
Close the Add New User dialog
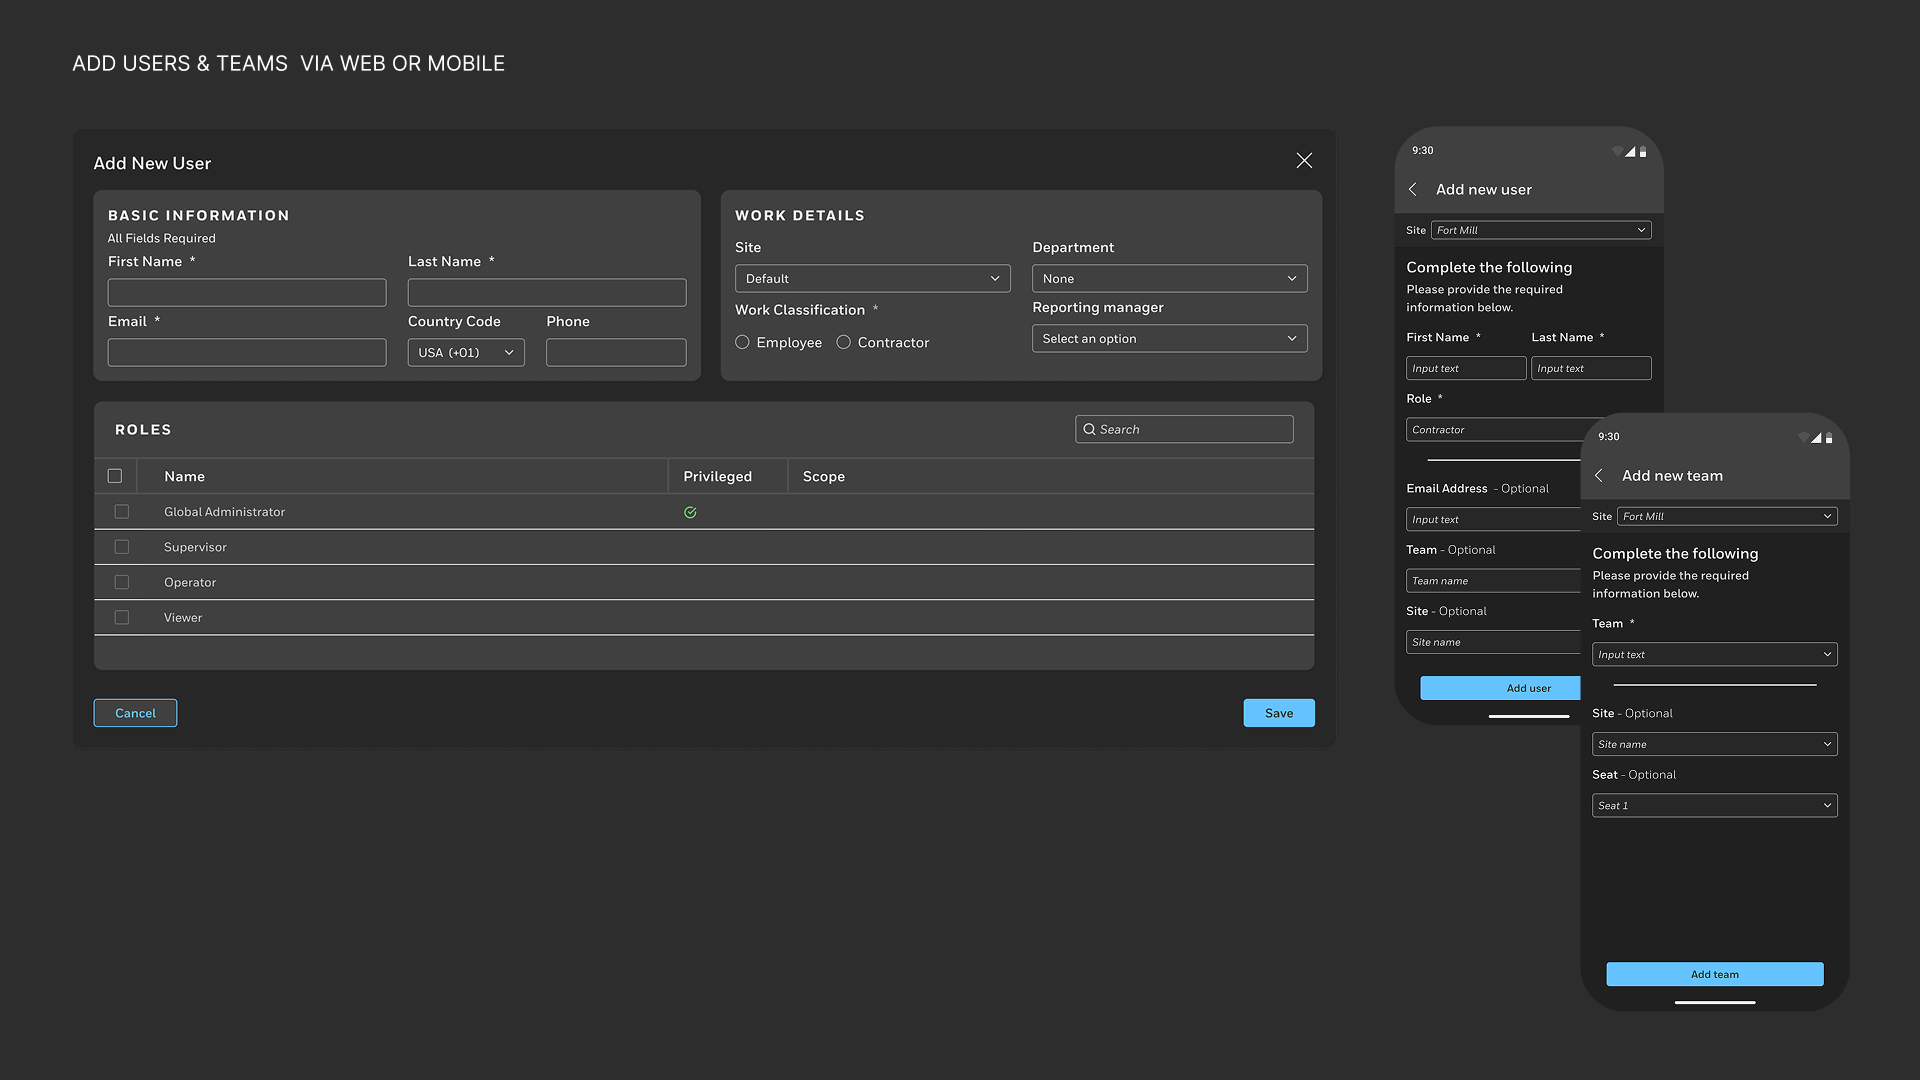[1304, 161]
